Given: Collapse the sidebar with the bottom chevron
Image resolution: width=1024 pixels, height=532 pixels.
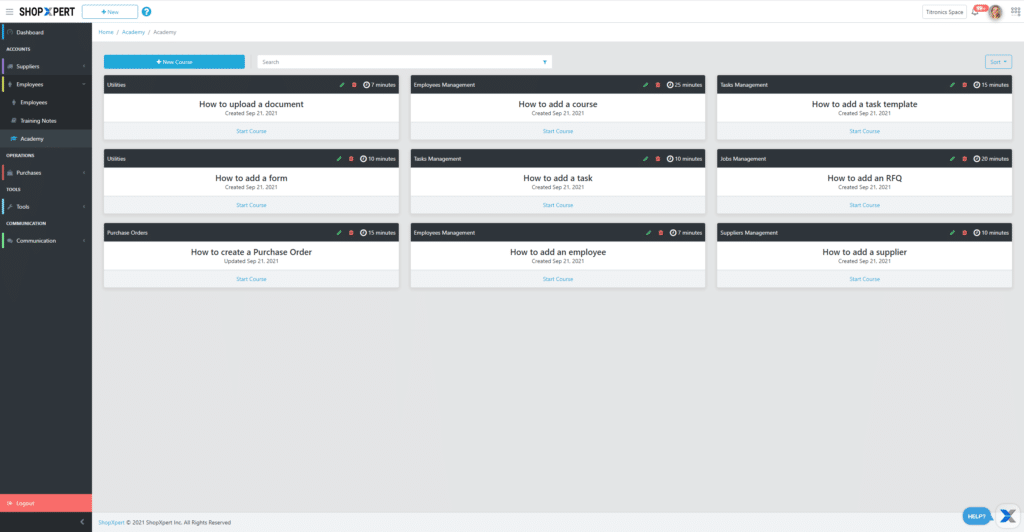Looking at the screenshot, I should click(81, 522).
